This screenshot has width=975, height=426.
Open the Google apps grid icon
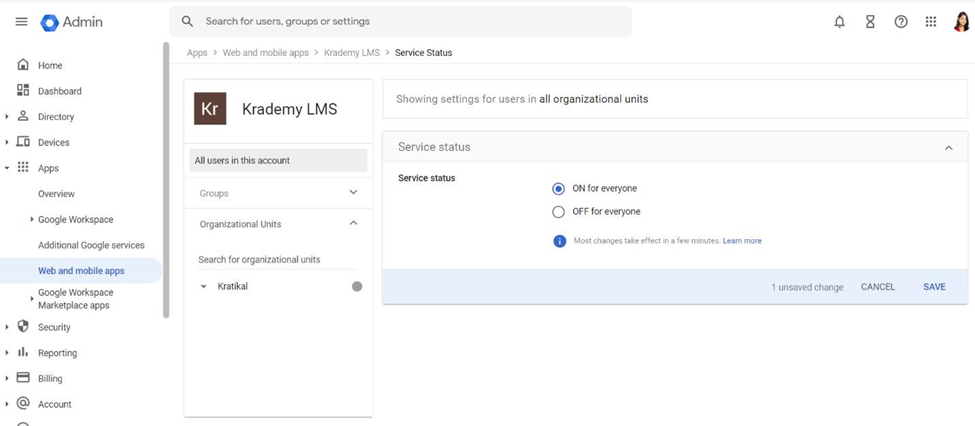931,22
